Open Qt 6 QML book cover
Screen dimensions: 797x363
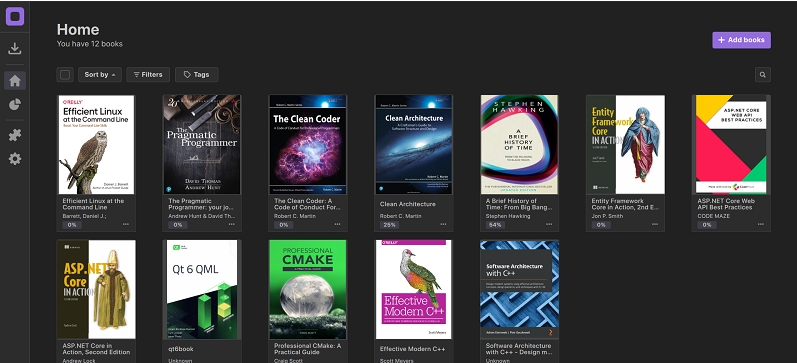pyautogui.click(x=202, y=290)
